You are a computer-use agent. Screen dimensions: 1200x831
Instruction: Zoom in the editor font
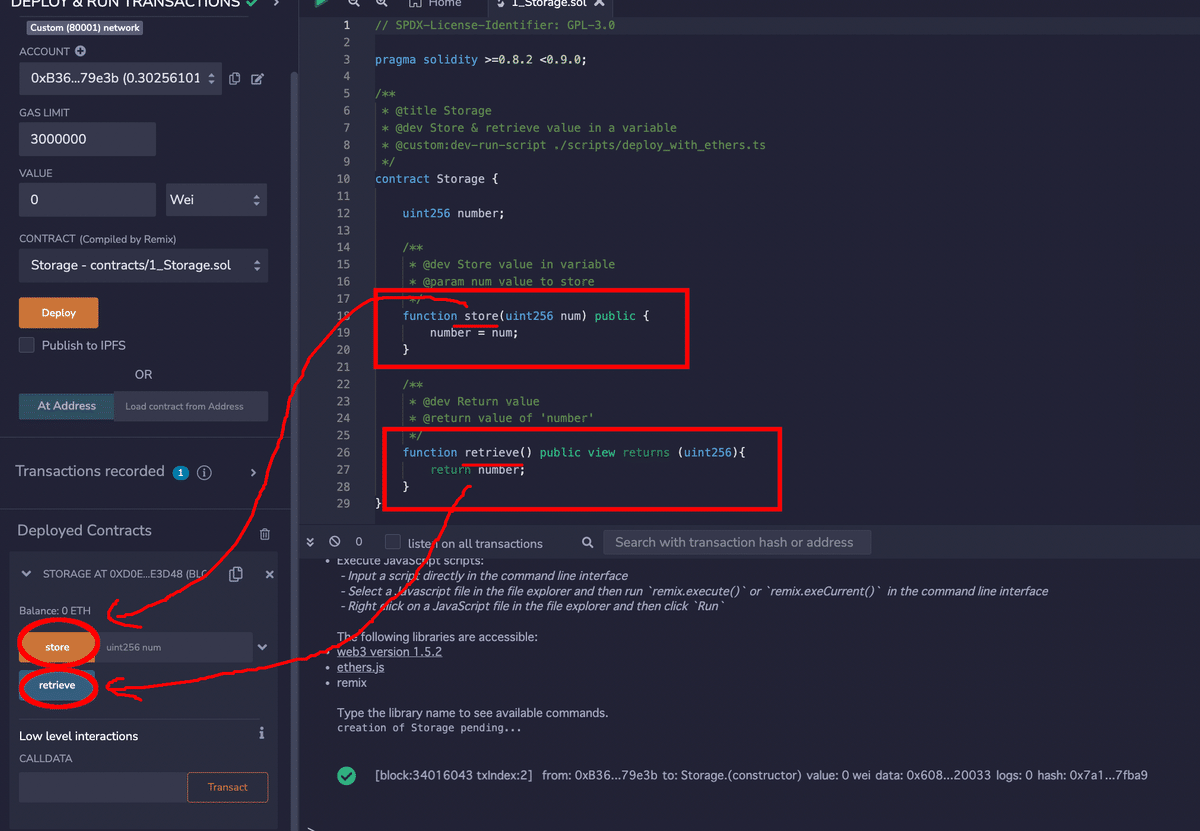pyautogui.click(x=381, y=4)
